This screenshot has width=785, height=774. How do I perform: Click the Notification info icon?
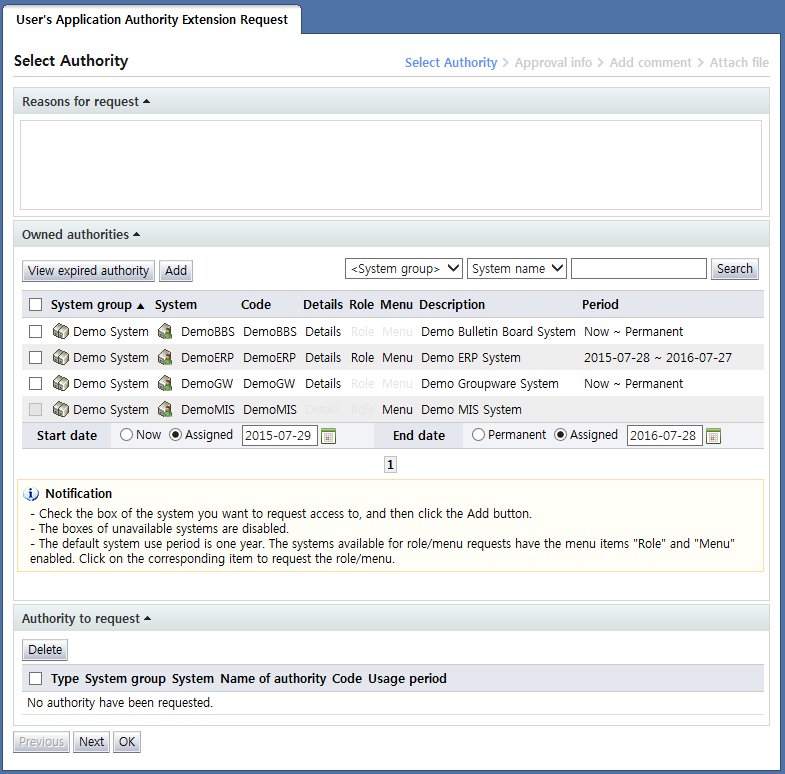pyautogui.click(x=31, y=494)
